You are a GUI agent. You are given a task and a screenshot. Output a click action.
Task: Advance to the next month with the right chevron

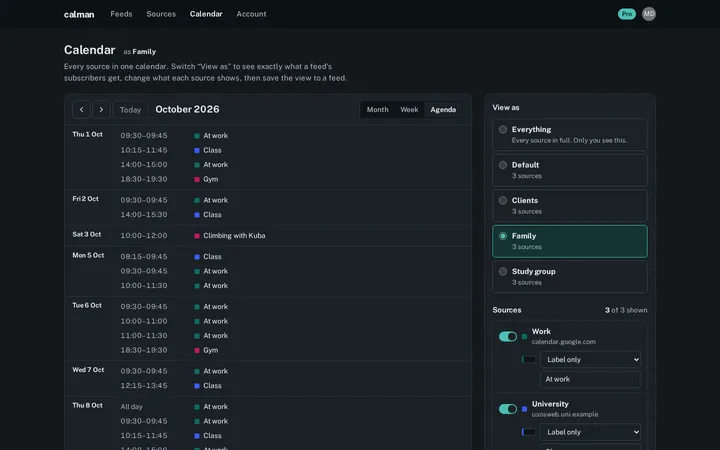click(x=101, y=110)
